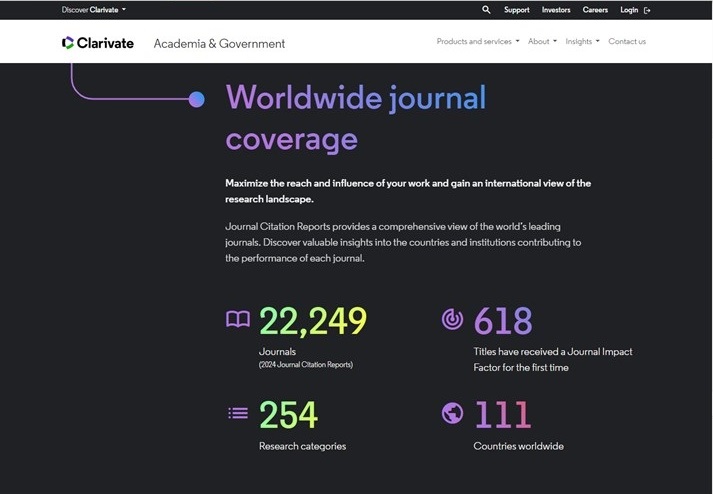Visit the Careers page
The width and height of the screenshot is (713, 494).
(x=595, y=10)
